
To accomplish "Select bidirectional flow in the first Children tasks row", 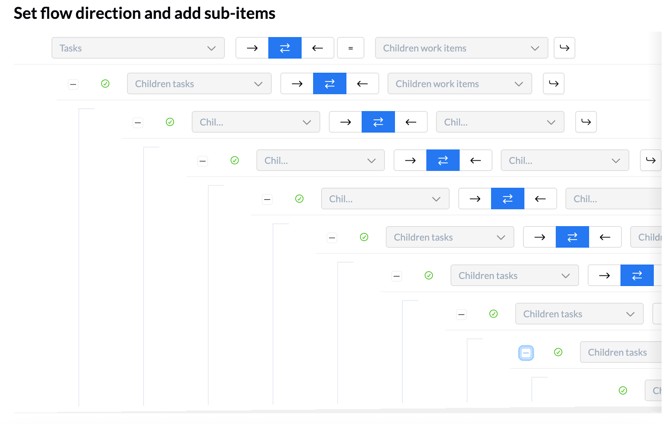I will (x=330, y=84).
